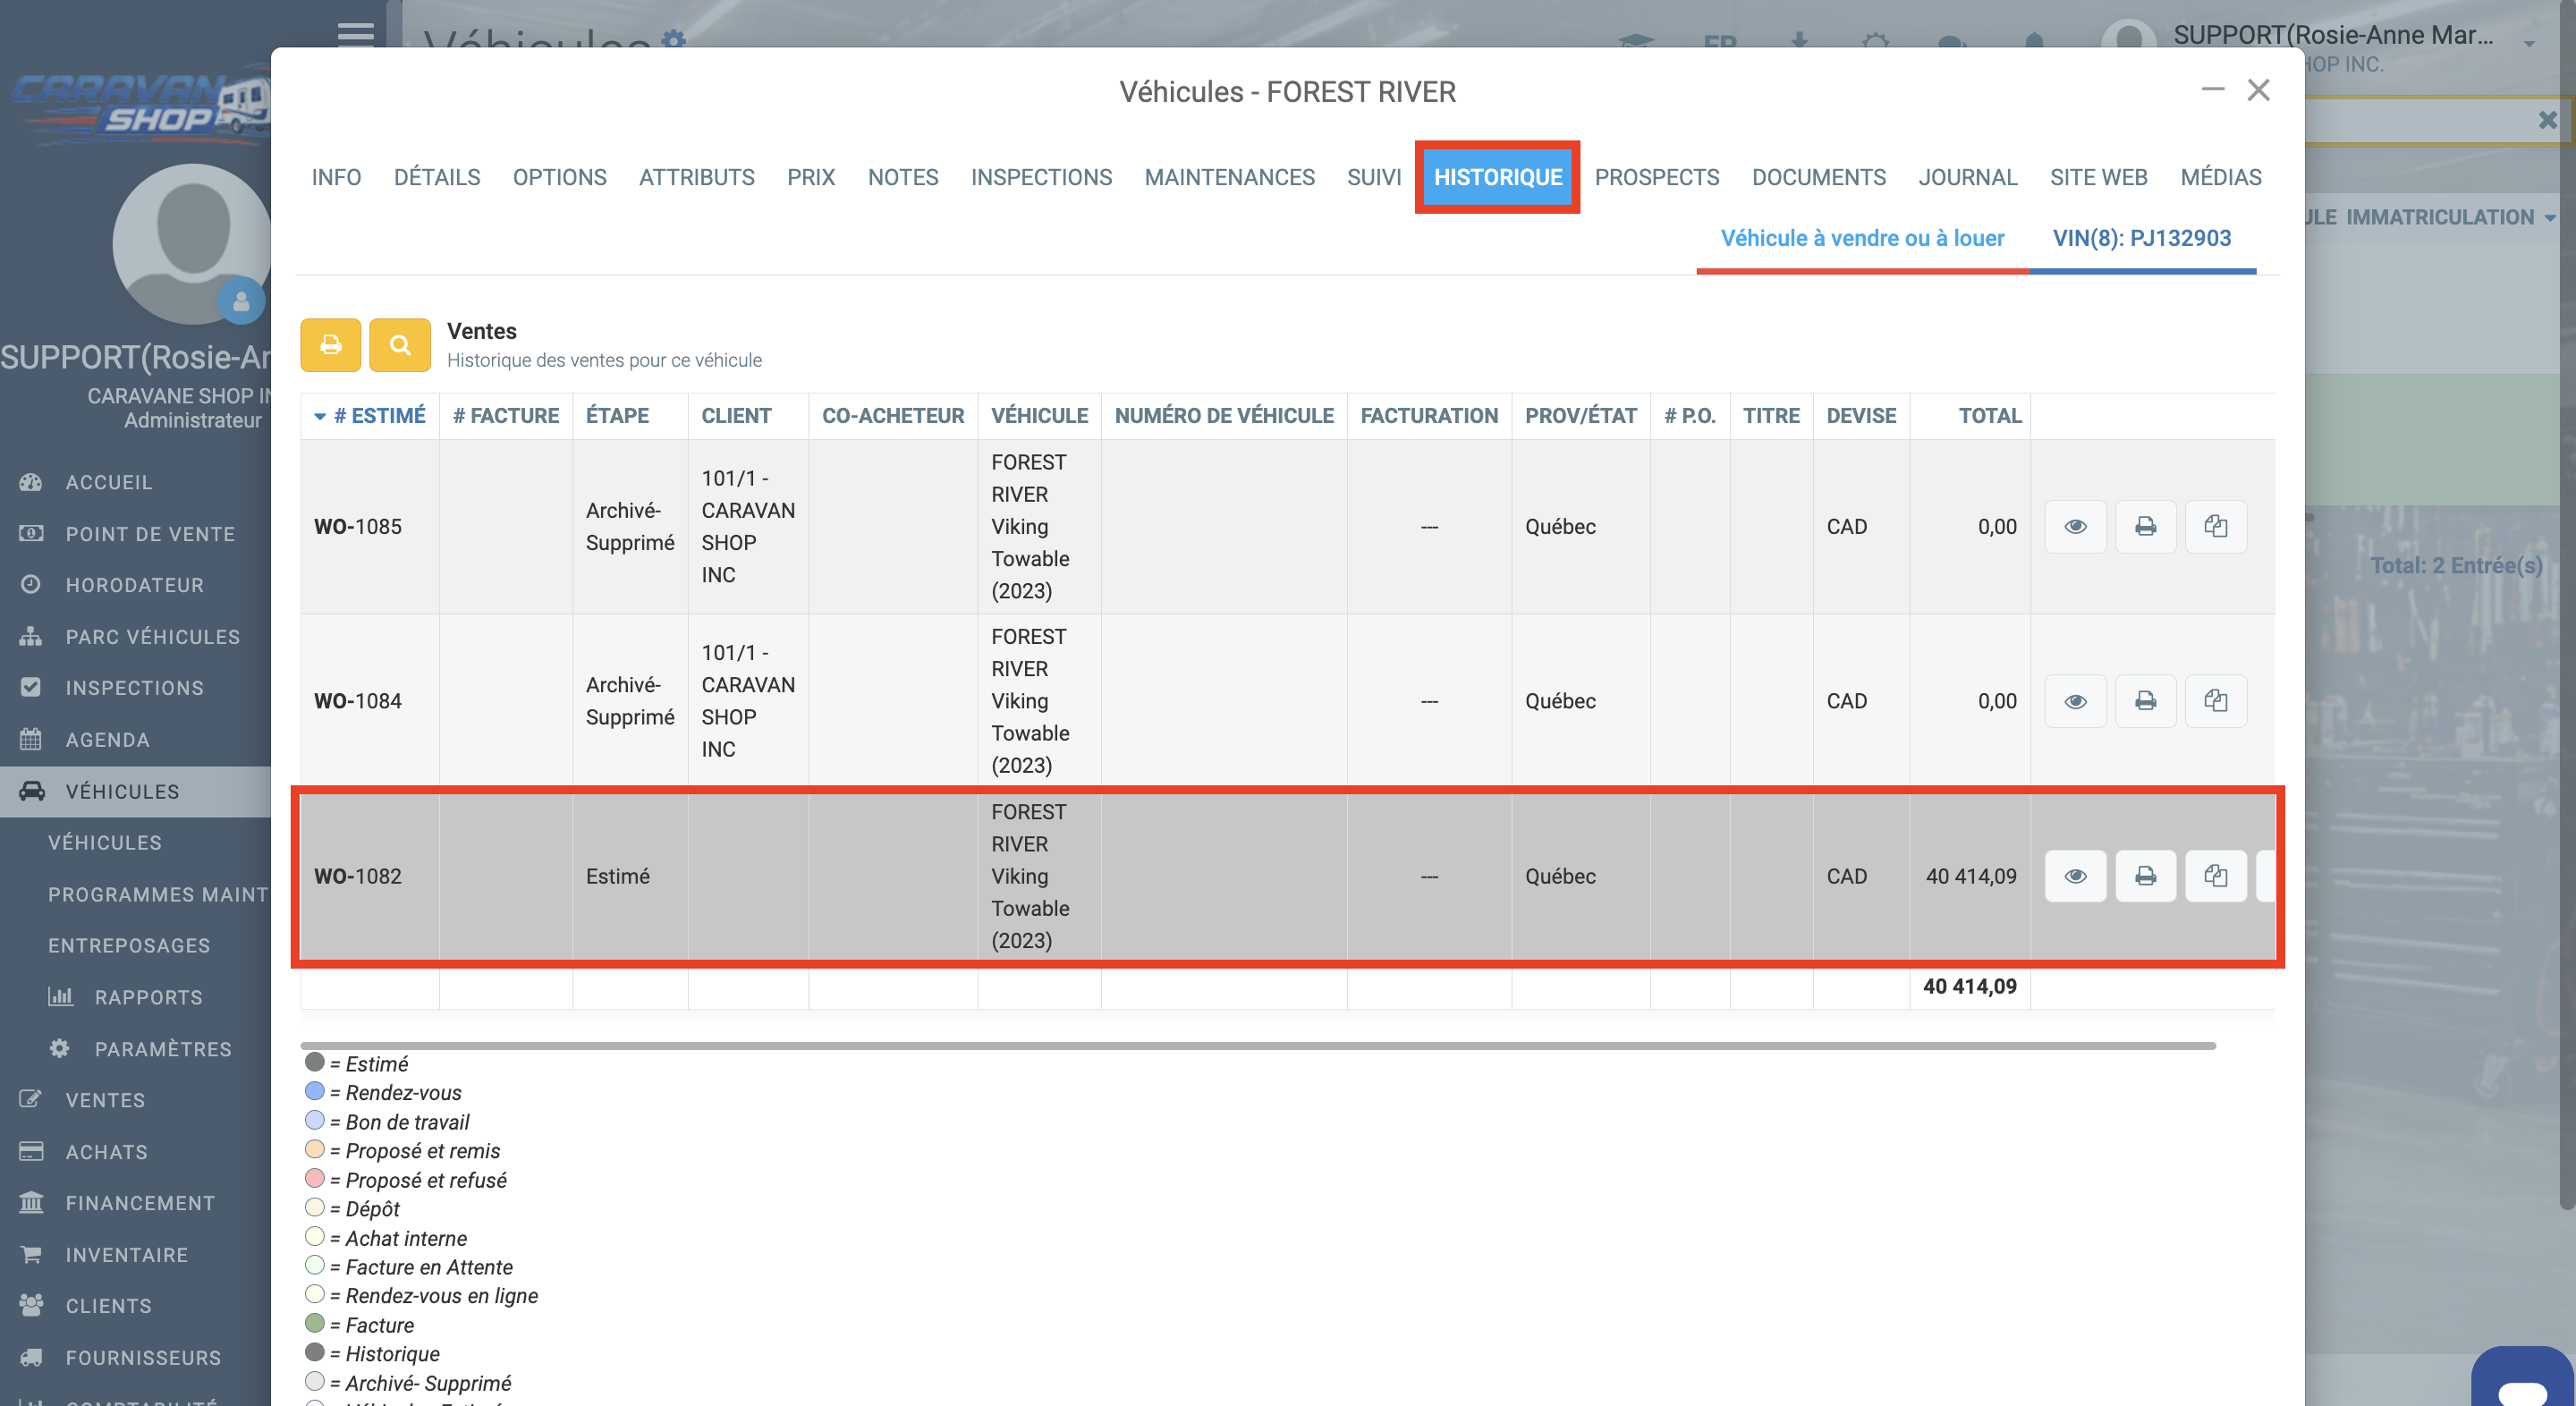Switch to the INSPECTIONS tab in dialog
Screen dimensions: 2576x1406
pos(1041,177)
